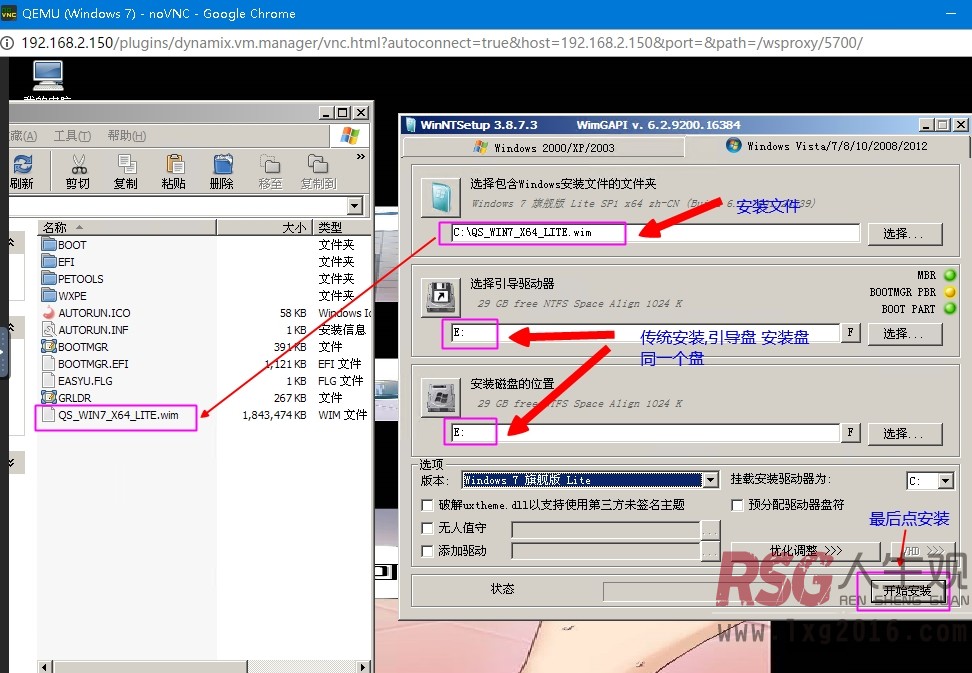This screenshot has height=673, width=972.
Task: Select the GRLDR file
Action: click(66, 398)
